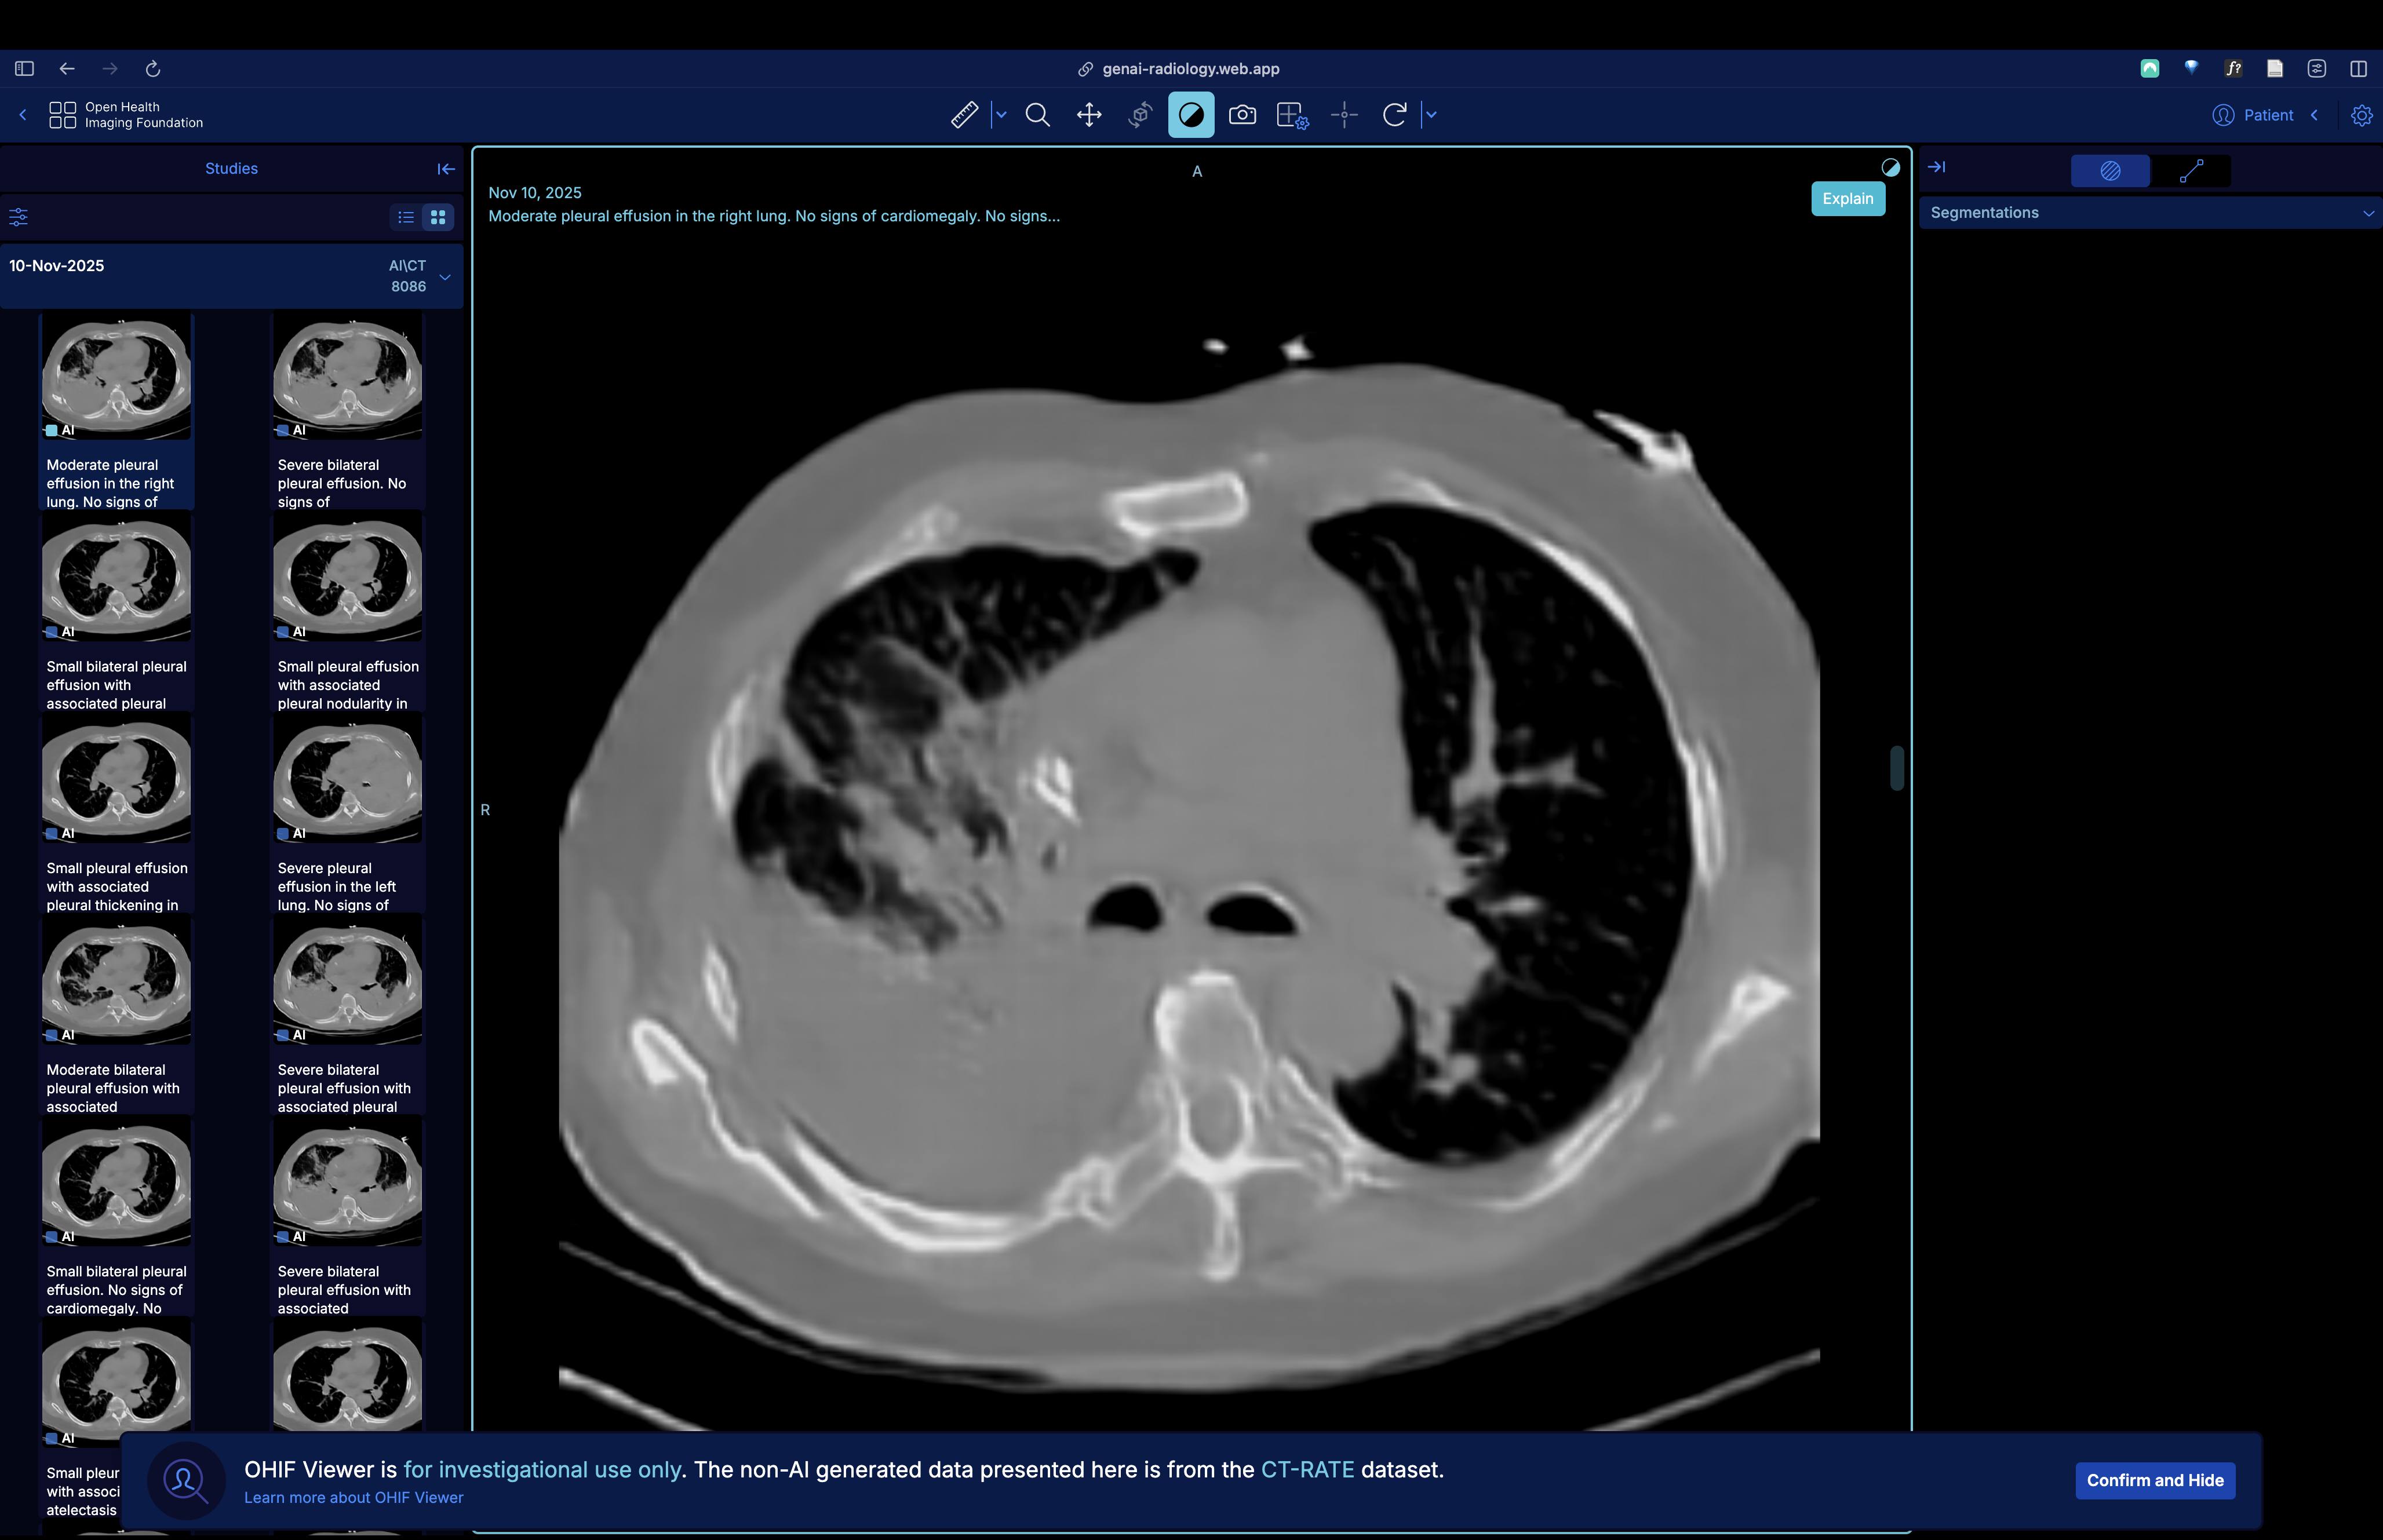The height and width of the screenshot is (1540, 2383).
Task: Open the browser tab overview icon
Action: point(2317,68)
